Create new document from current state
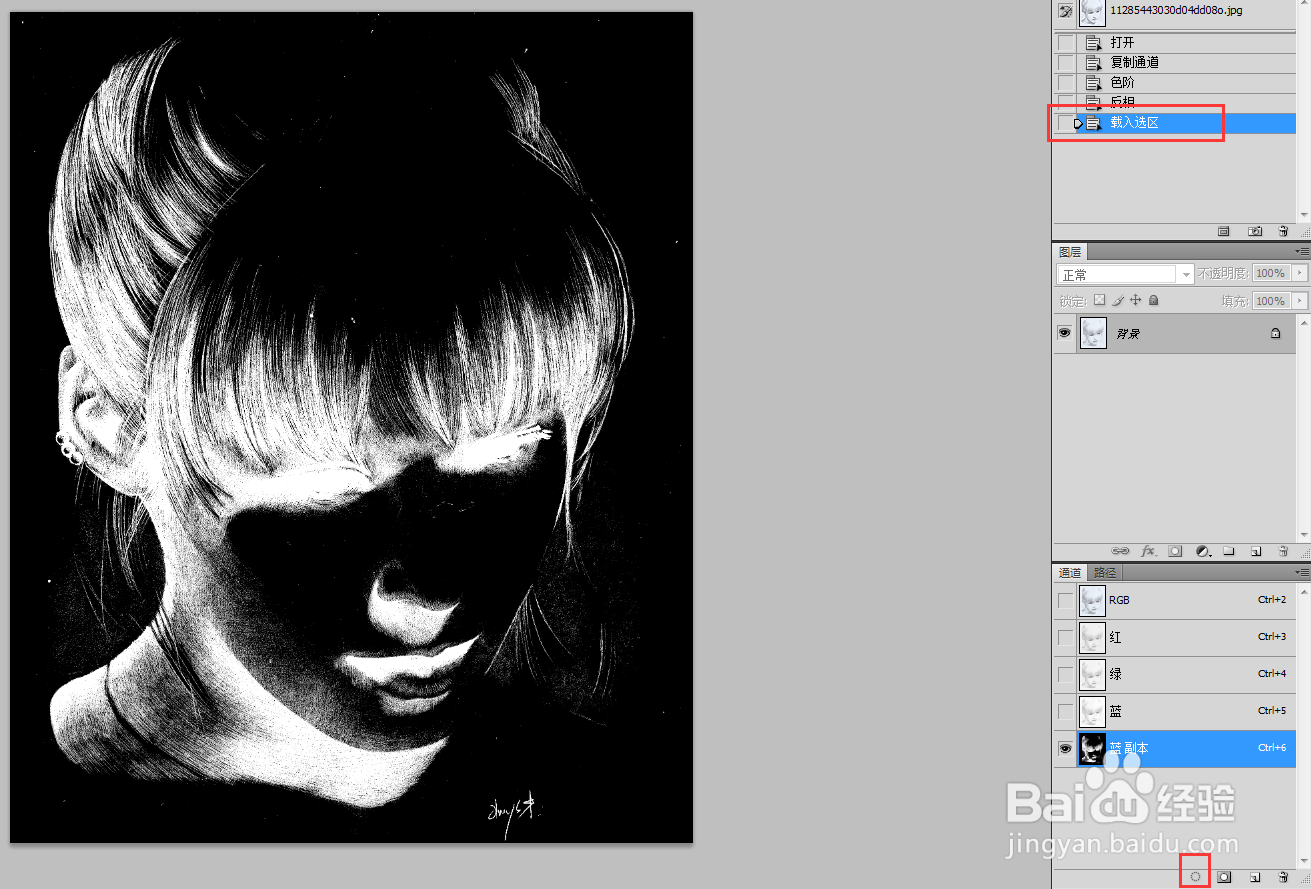The width and height of the screenshot is (1311, 889). pyautogui.click(x=1223, y=231)
